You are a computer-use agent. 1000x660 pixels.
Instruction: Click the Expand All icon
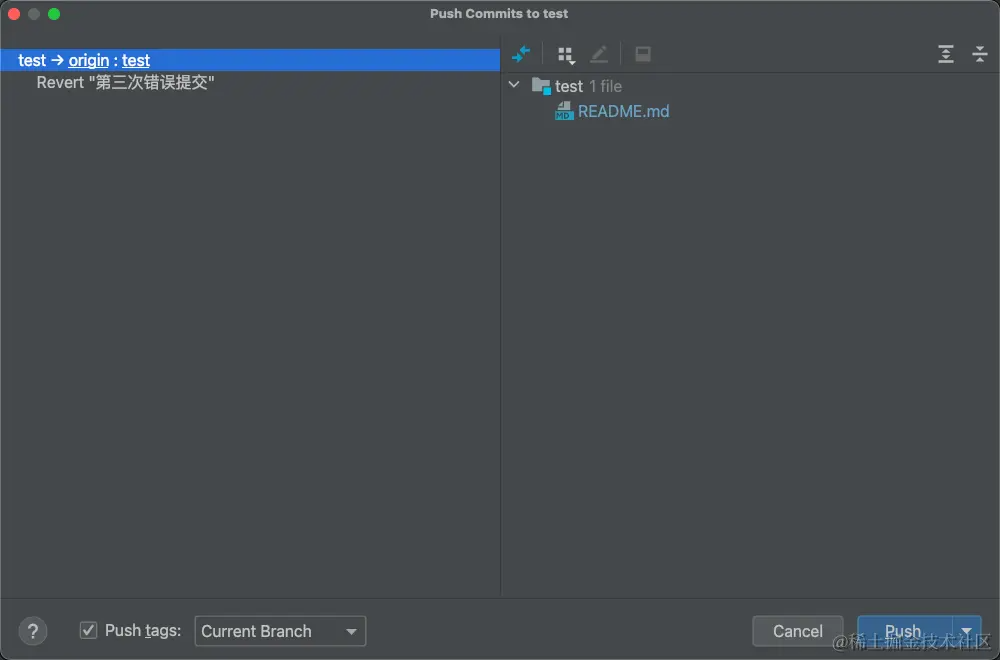click(946, 54)
